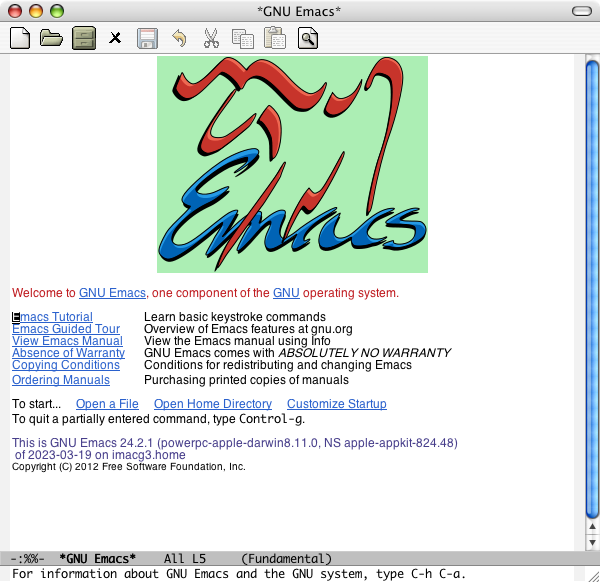Click the toolbar toggle pill in title bar
Image resolution: width=600 pixels, height=583 pixels.
click(x=582, y=11)
